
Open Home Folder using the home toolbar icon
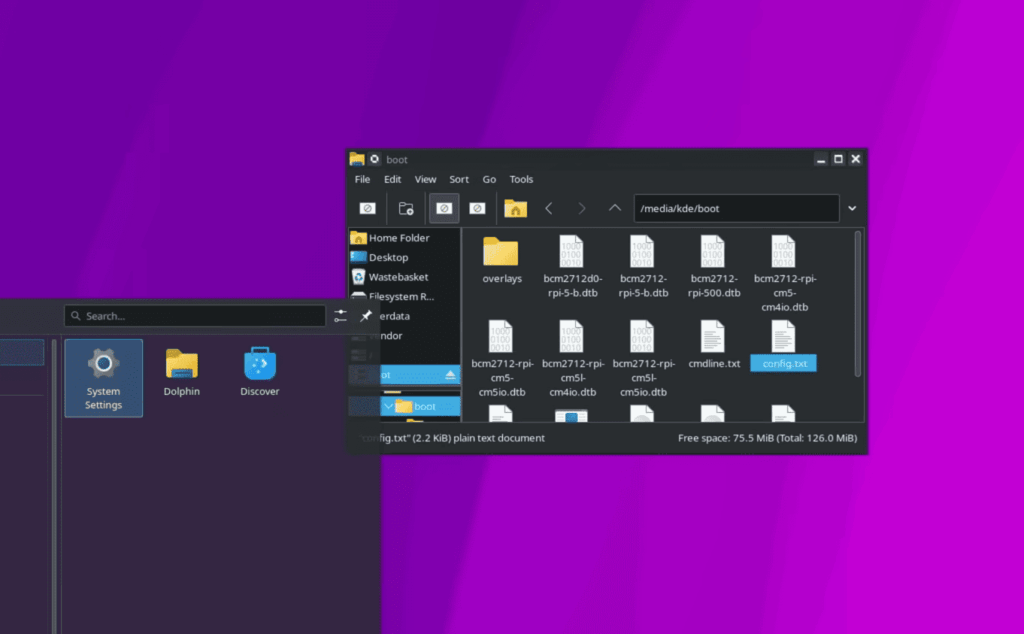click(514, 208)
